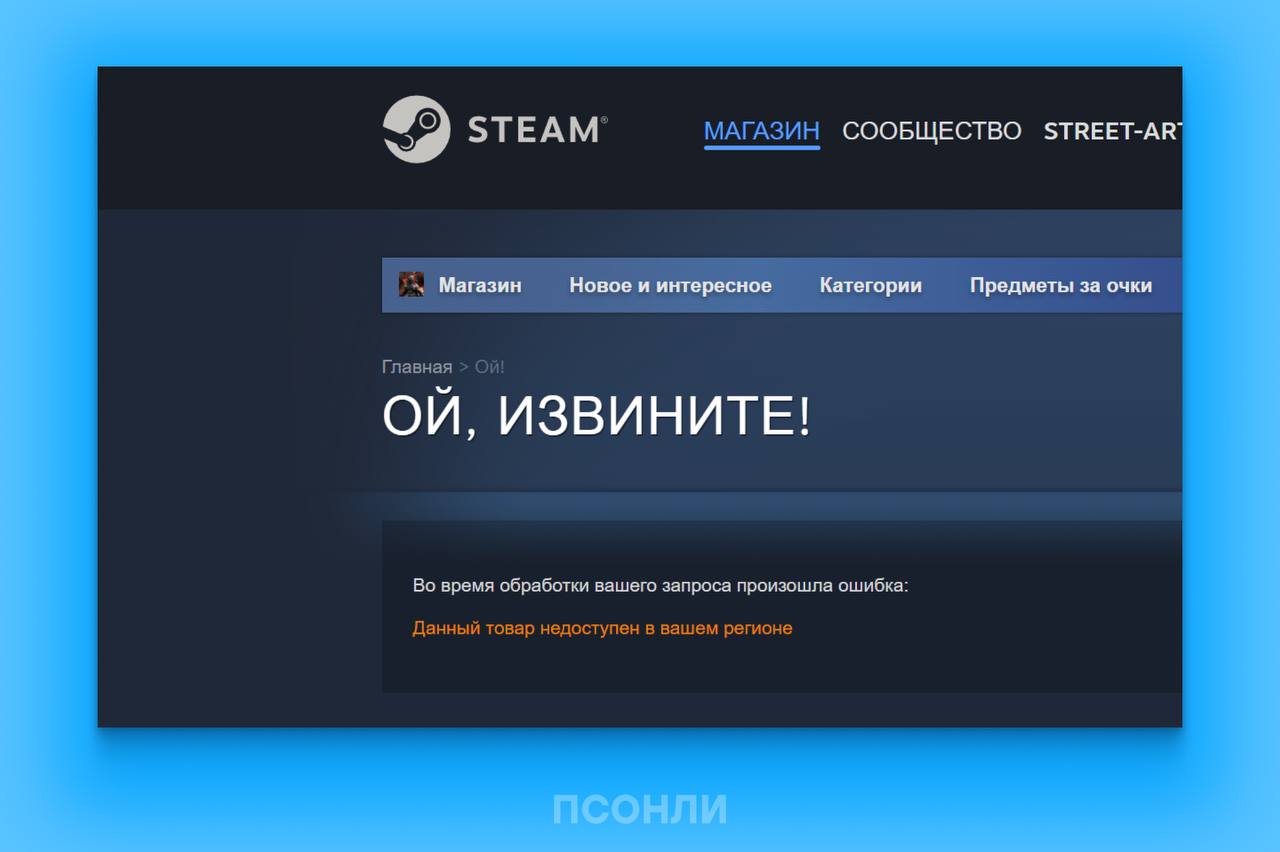Open the СООБЩЕСТВО top navigation tab

click(932, 131)
